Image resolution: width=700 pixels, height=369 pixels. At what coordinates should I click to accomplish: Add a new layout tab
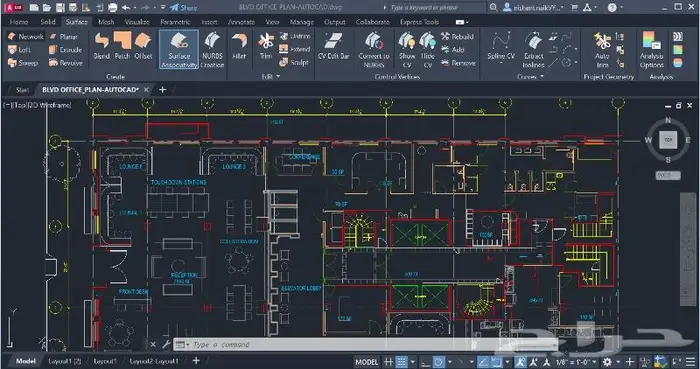(x=196, y=361)
